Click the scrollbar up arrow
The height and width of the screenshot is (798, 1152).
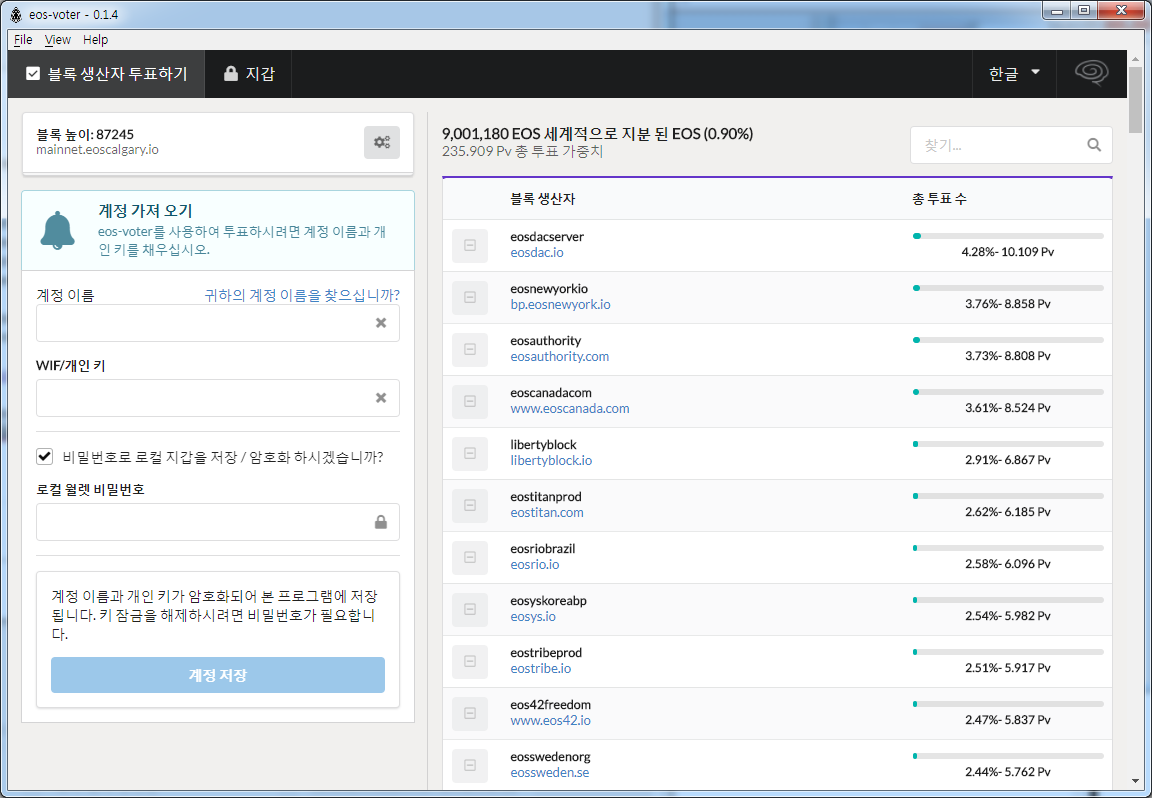tap(1136, 58)
